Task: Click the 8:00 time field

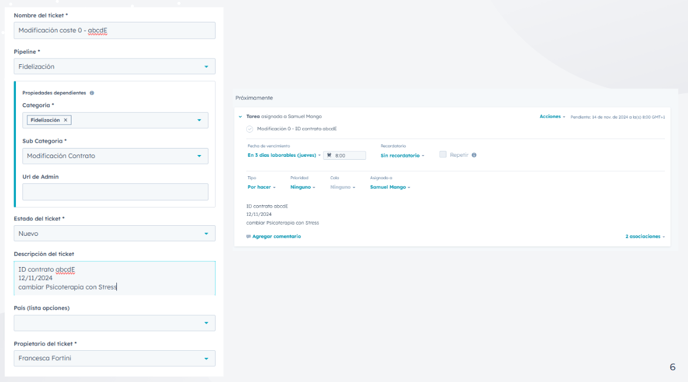Action: (344, 155)
